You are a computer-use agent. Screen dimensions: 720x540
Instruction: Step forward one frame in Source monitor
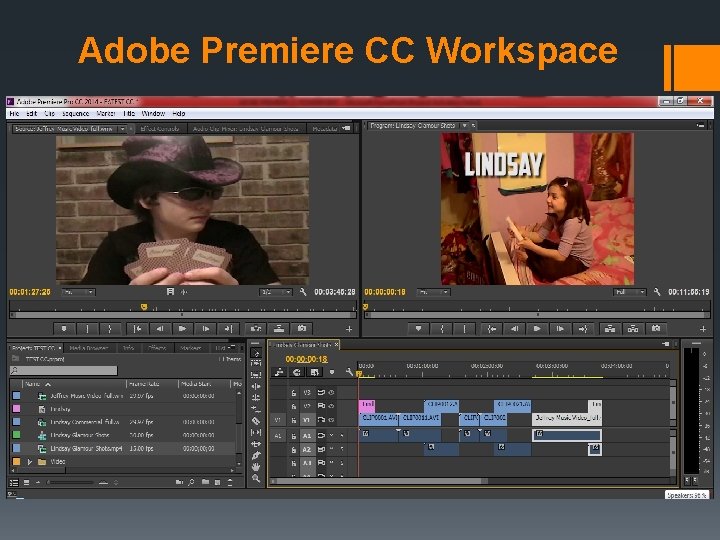[x=205, y=328]
